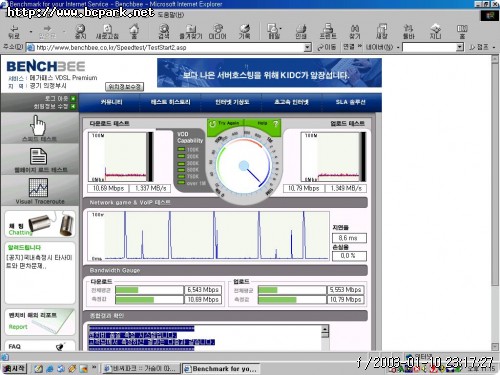
Task: Click the Naver toolbar search input
Action: (429, 47)
